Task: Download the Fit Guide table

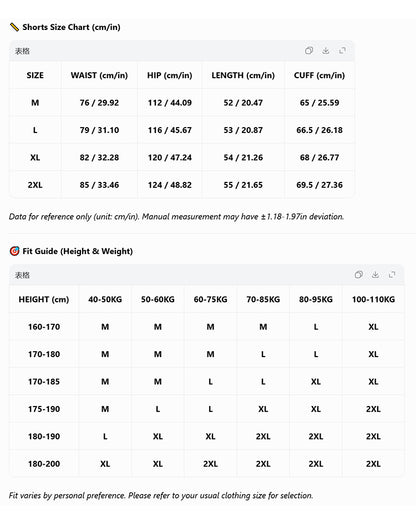Action: pos(375,275)
